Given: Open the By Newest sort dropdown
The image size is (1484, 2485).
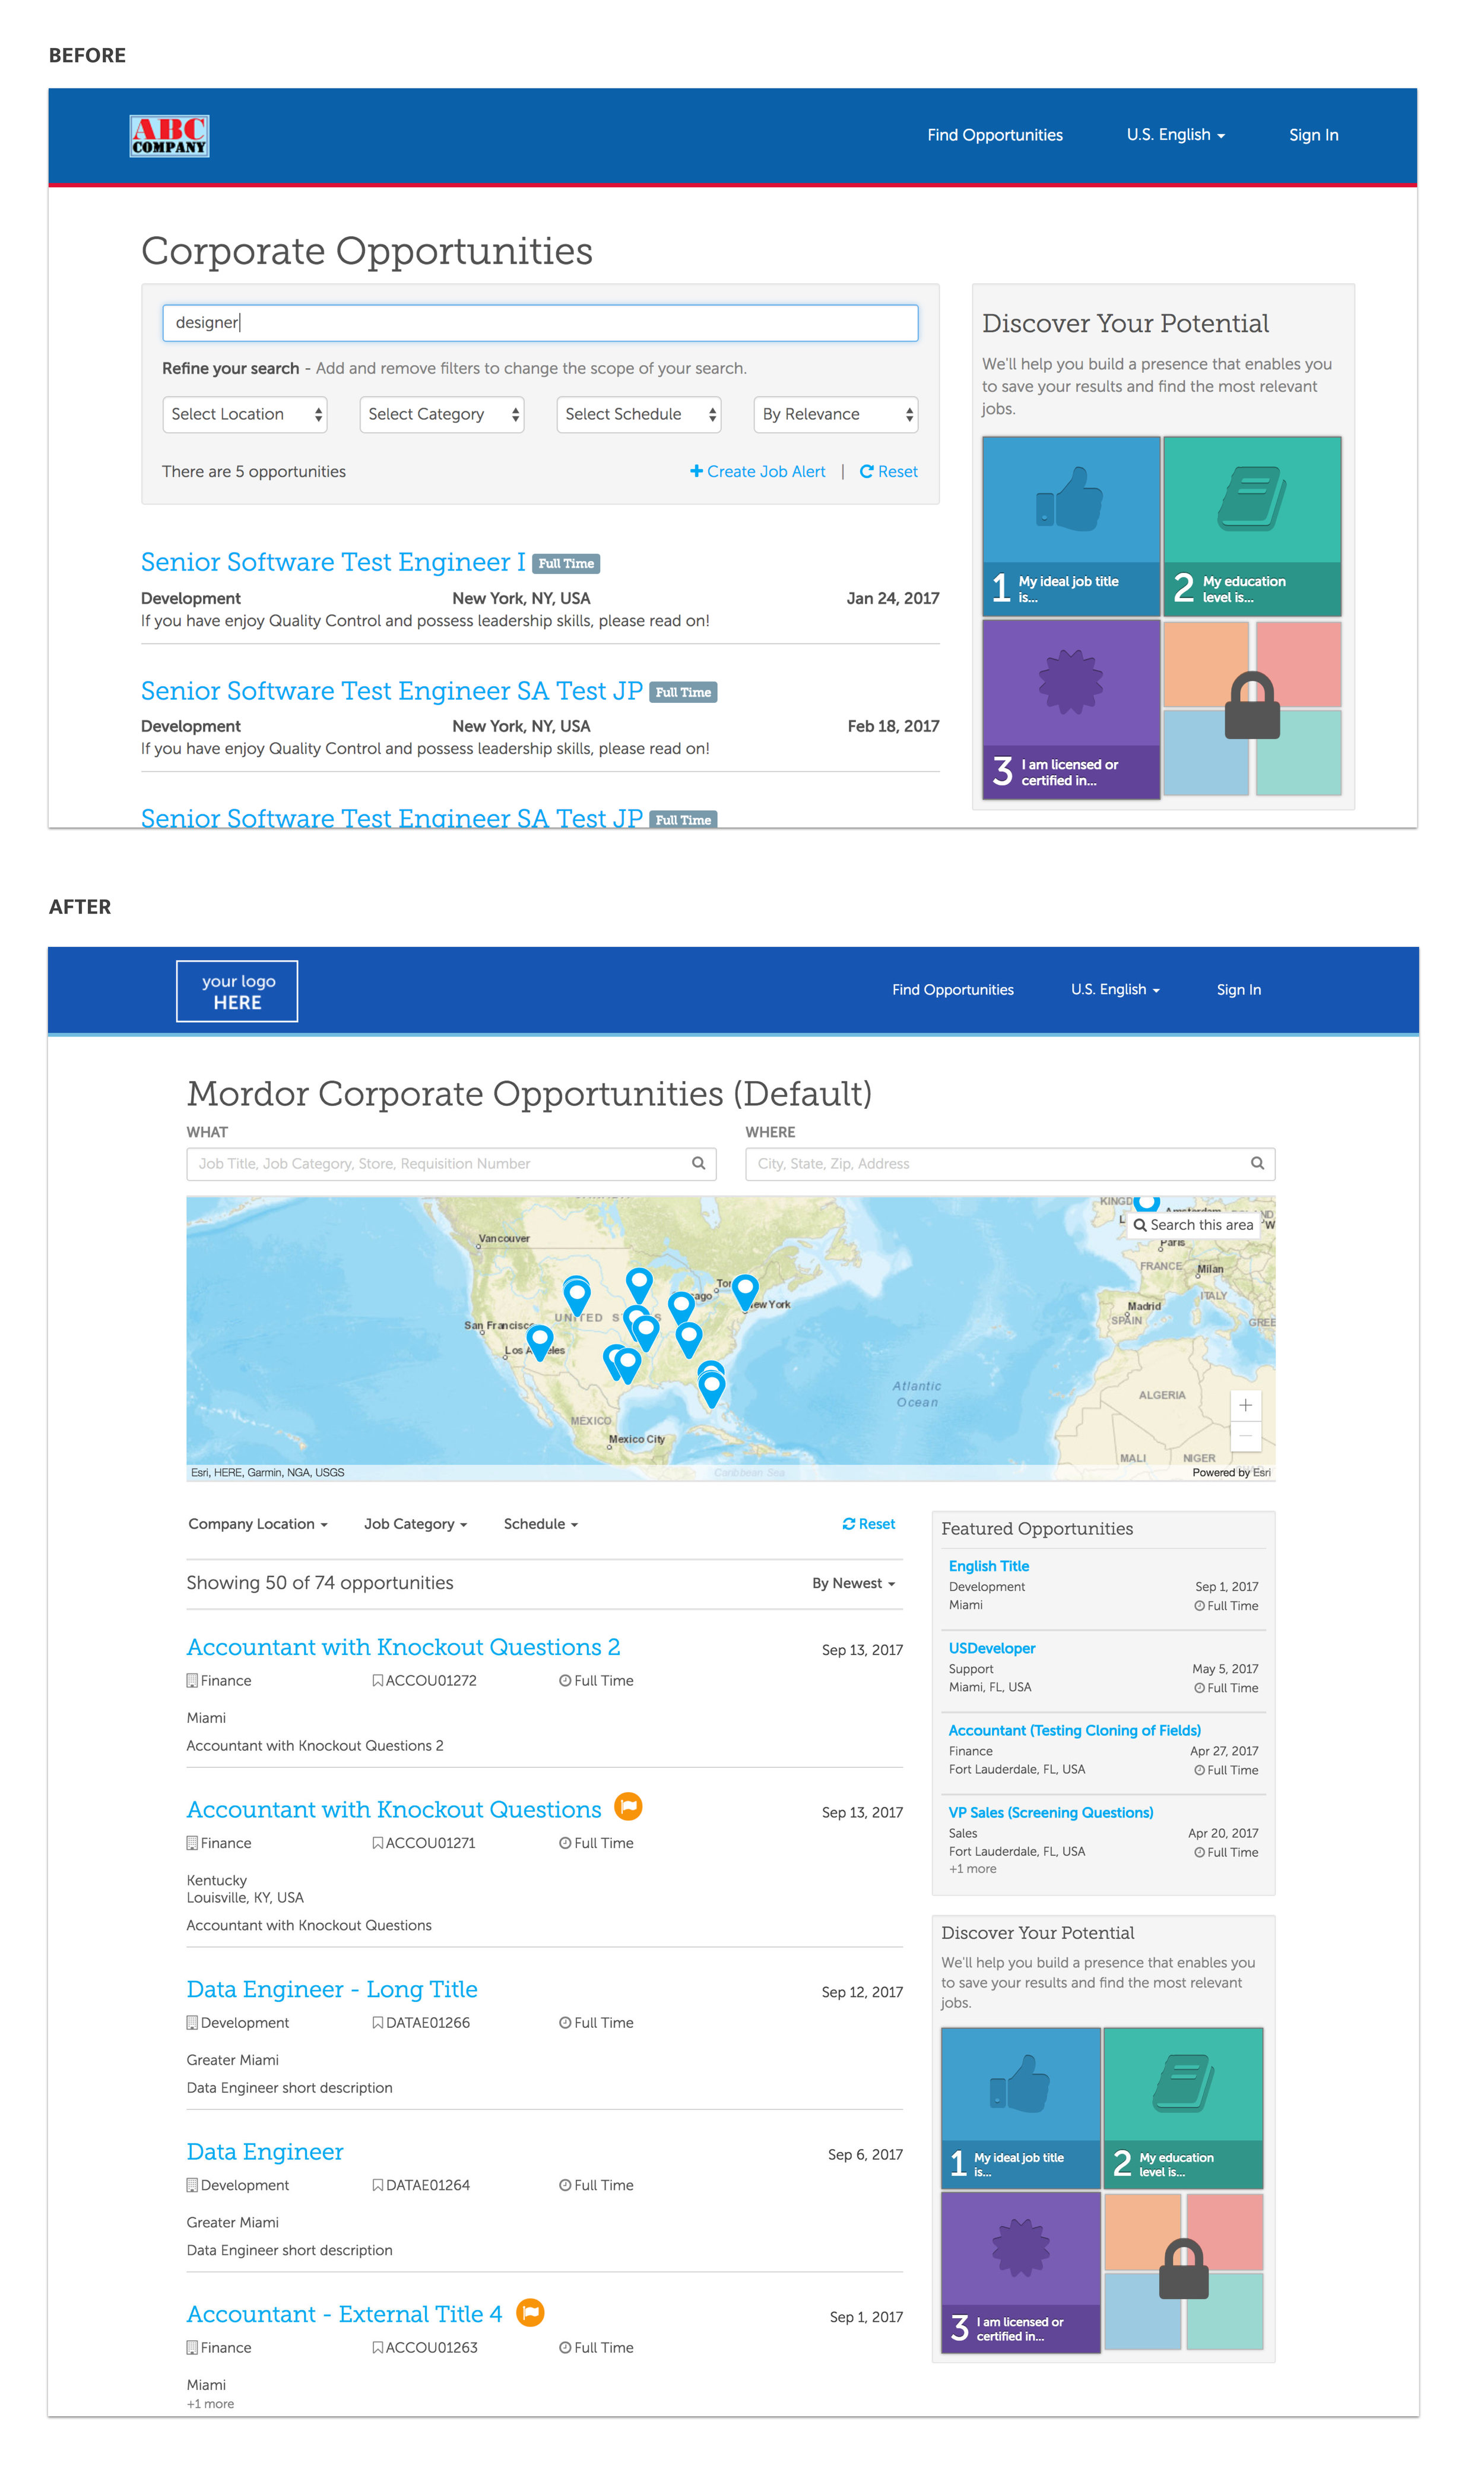Looking at the screenshot, I should [854, 1583].
